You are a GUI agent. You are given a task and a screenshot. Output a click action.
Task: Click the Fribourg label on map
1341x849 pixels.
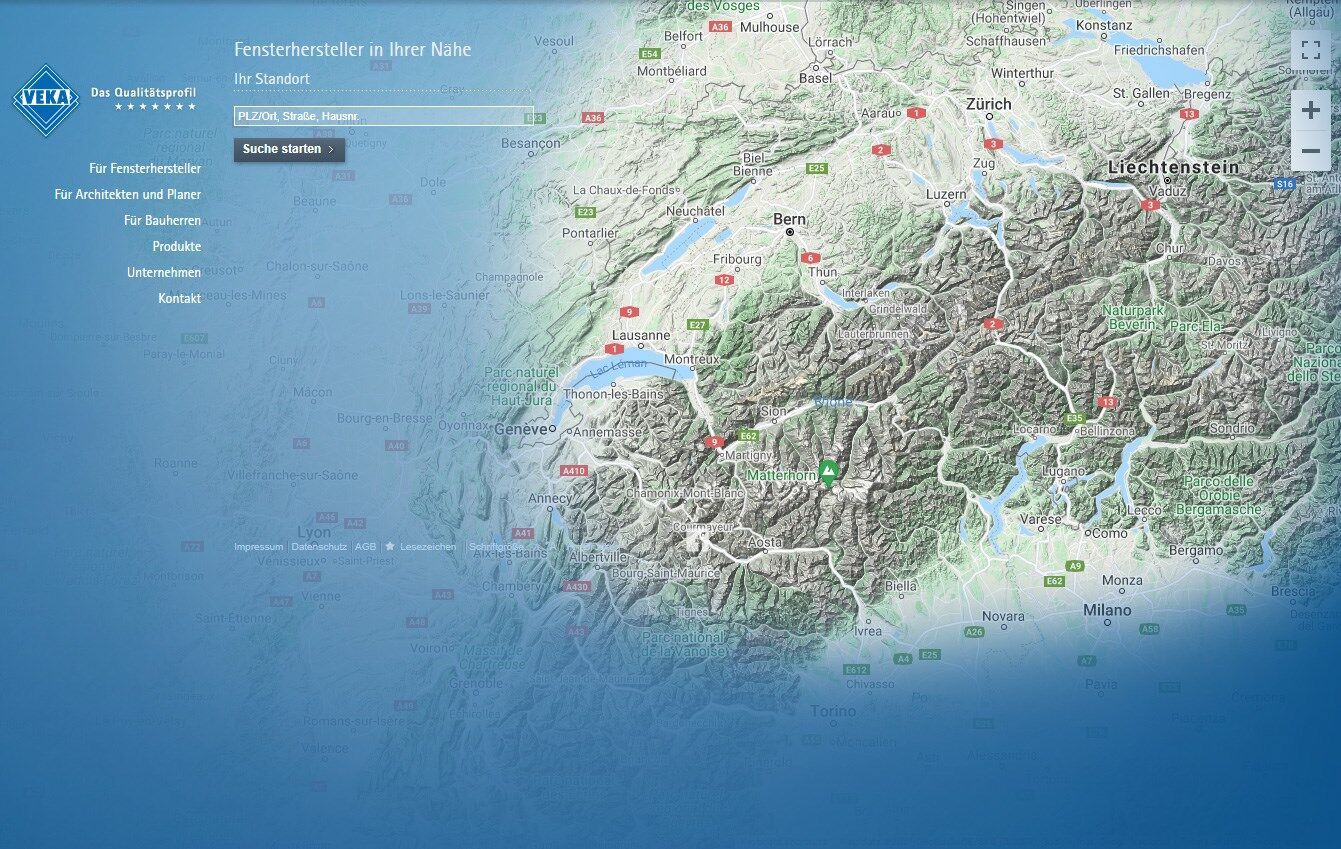737,259
